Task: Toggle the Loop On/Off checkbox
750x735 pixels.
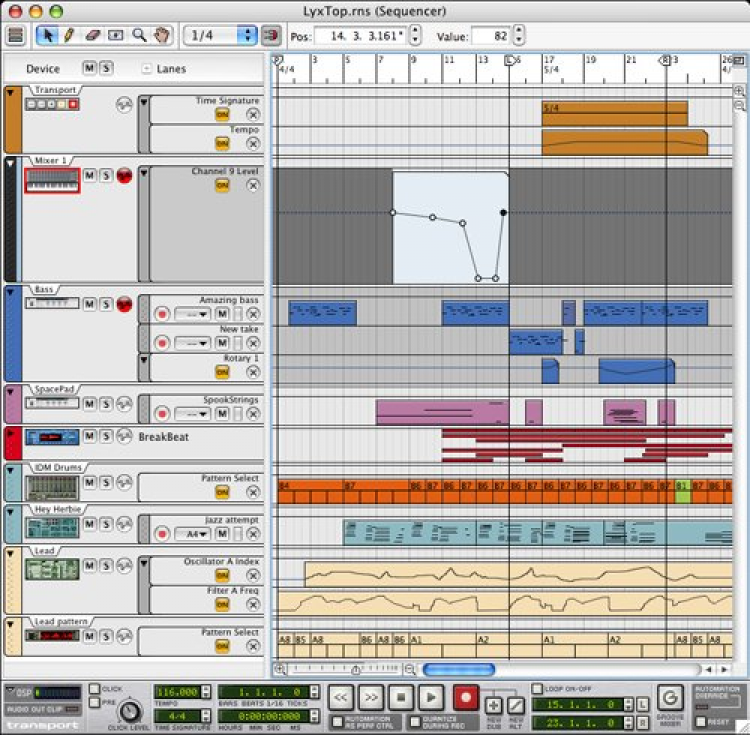Action: pos(538,689)
